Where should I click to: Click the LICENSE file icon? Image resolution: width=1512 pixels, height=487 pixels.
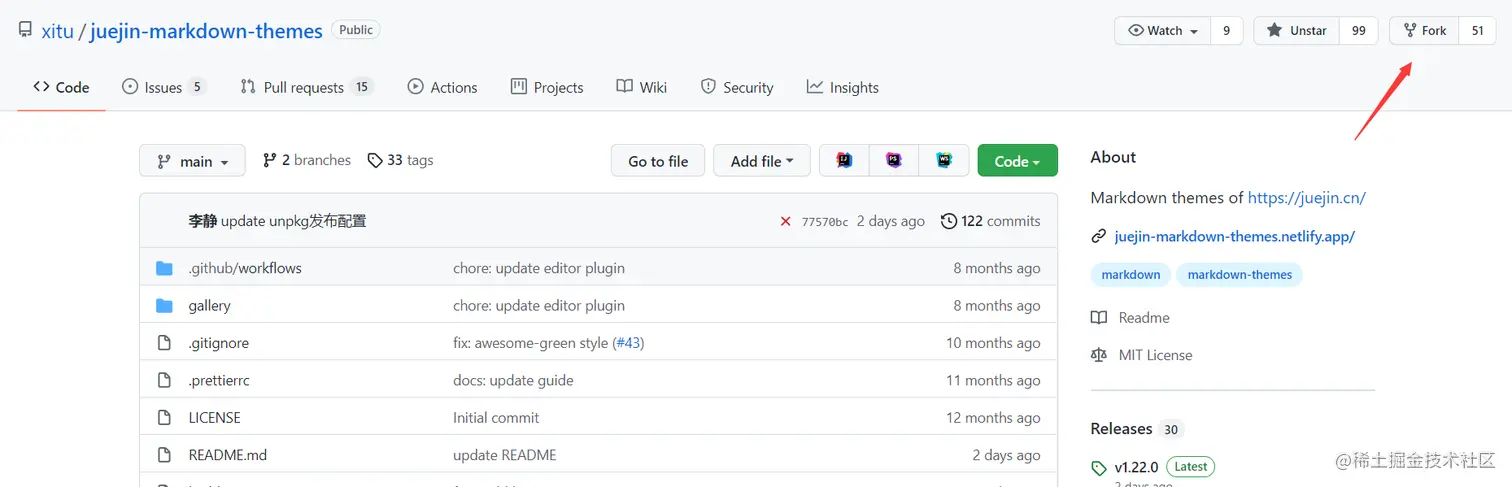coord(165,417)
